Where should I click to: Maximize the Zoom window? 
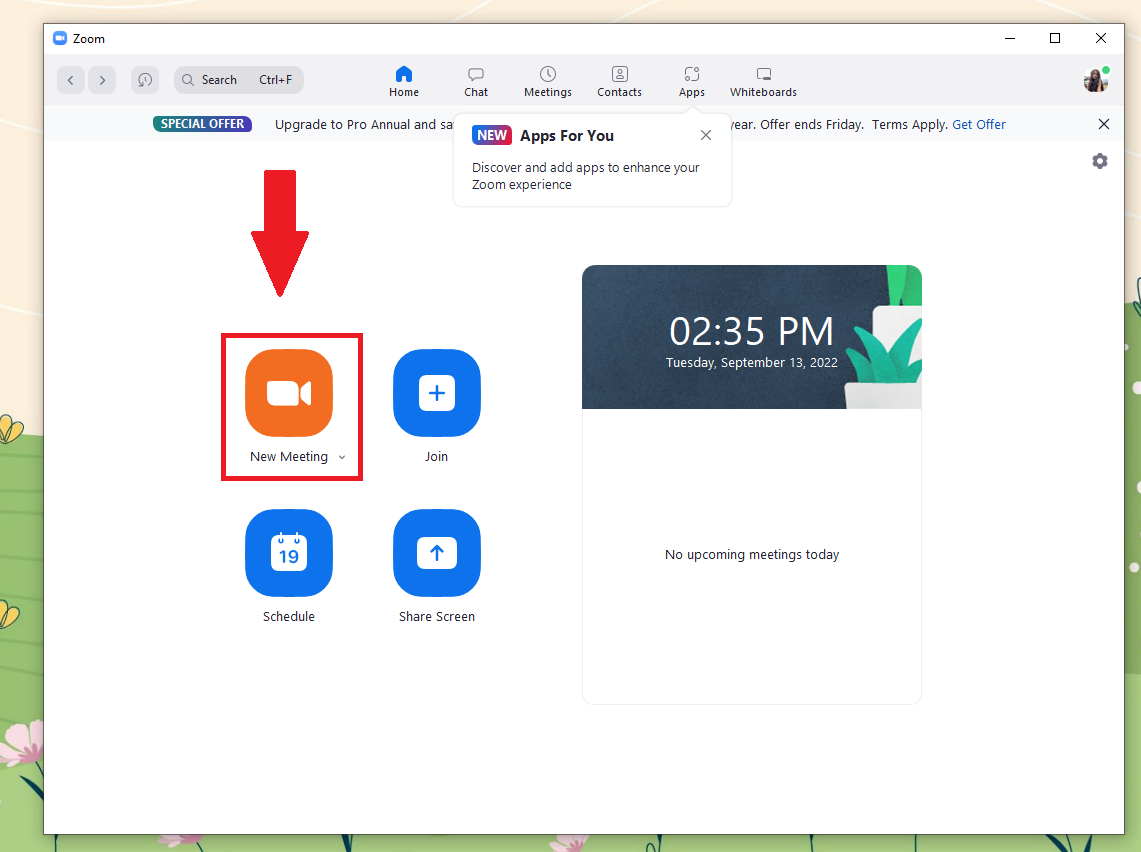[1055, 39]
